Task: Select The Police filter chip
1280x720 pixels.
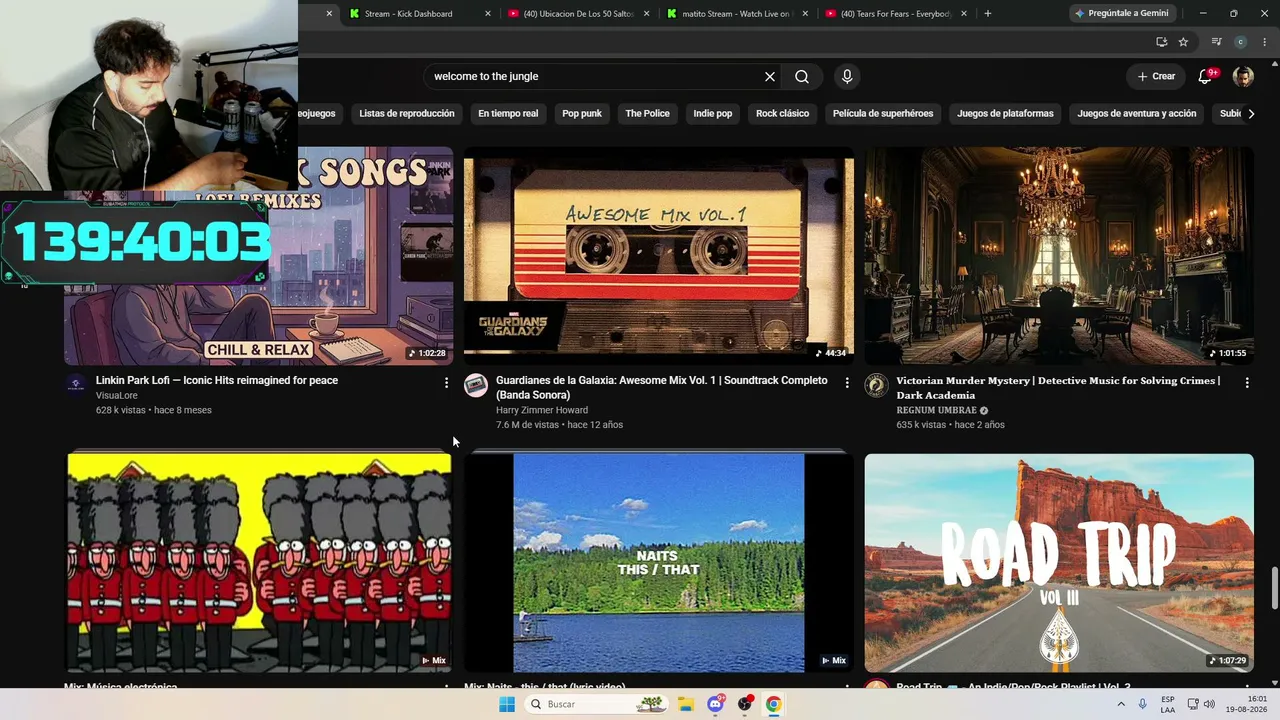Action: pos(648,114)
